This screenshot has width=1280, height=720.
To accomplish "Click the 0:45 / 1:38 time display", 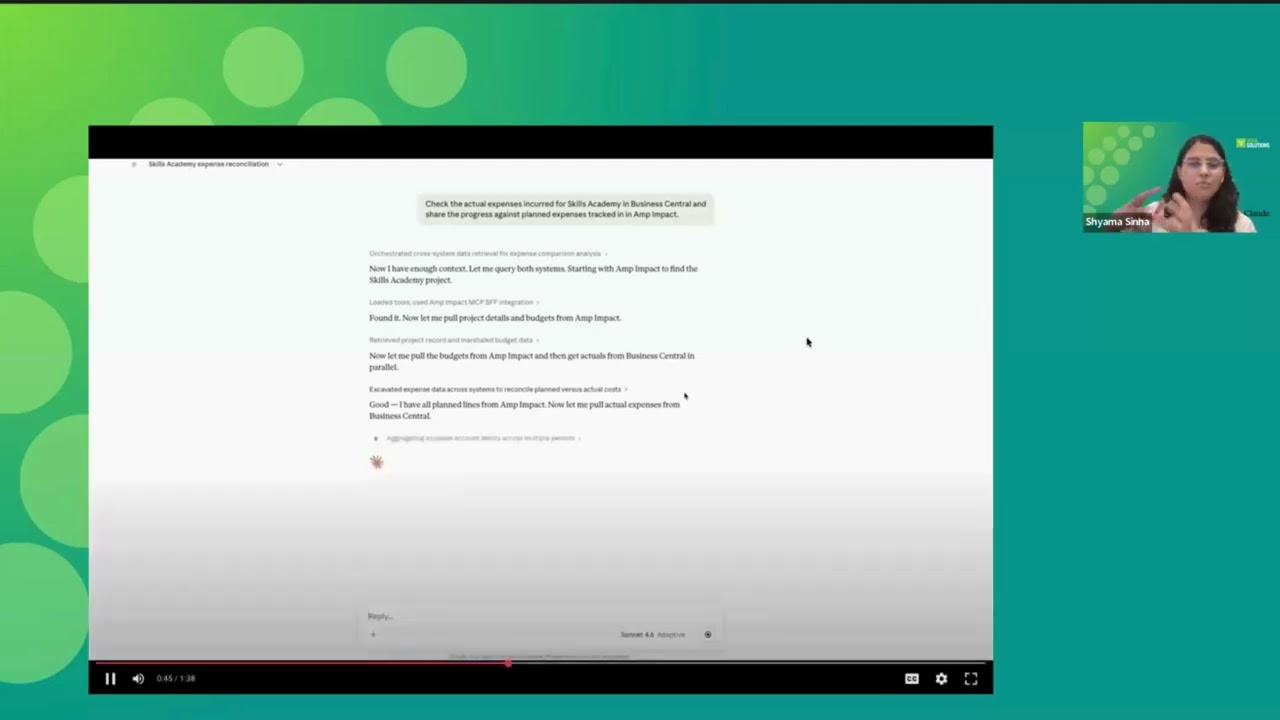I will (176, 678).
